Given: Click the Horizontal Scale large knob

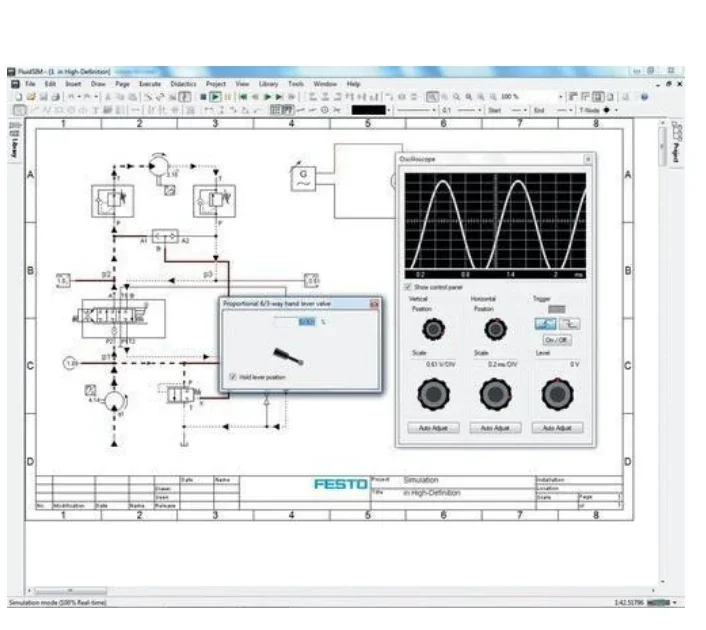Looking at the screenshot, I should pyautogui.click(x=495, y=394).
